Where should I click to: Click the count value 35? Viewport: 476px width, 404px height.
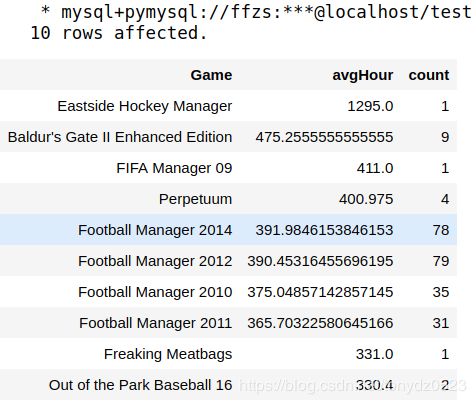click(441, 292)
